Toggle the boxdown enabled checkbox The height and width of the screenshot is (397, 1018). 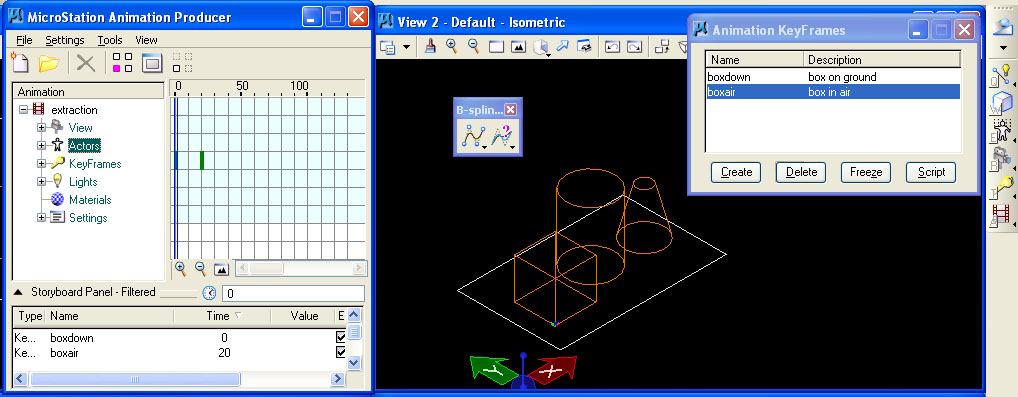click(341, 337)
